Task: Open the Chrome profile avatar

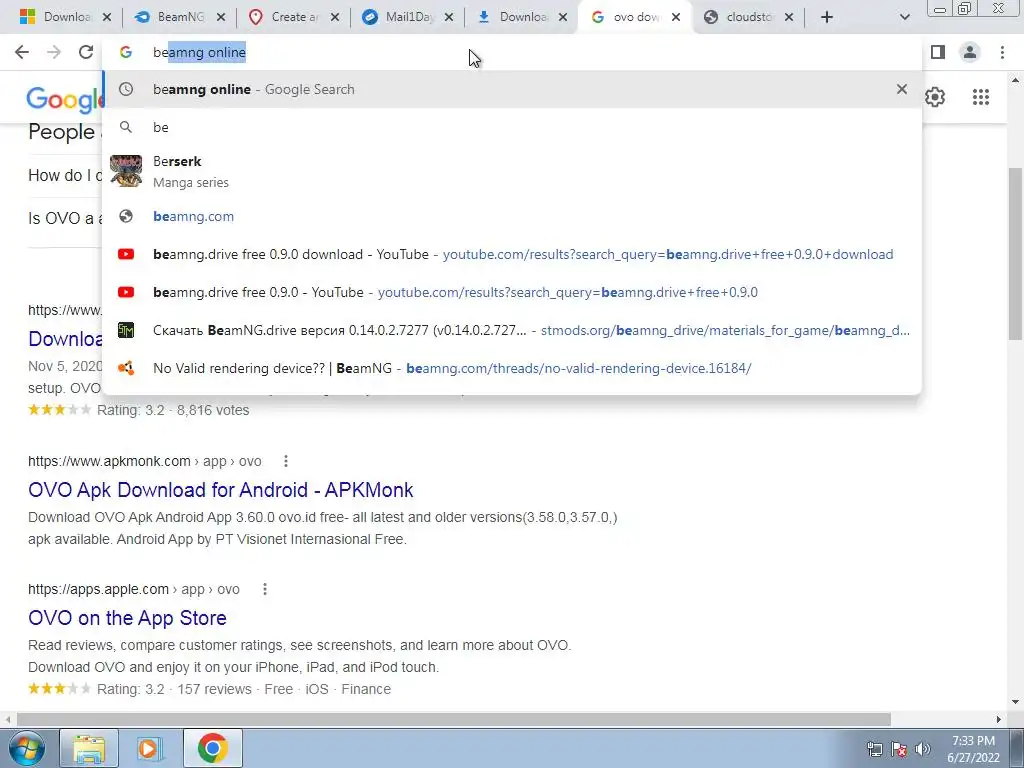Action: tap(970, 52)
